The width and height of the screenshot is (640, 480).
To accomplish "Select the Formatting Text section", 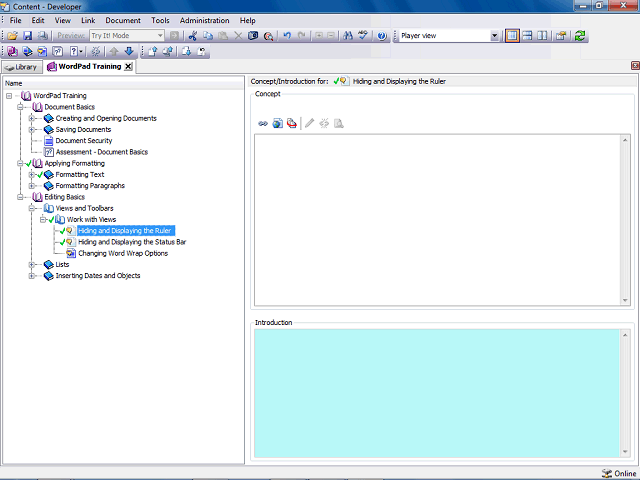I will (x=80, y=175).
